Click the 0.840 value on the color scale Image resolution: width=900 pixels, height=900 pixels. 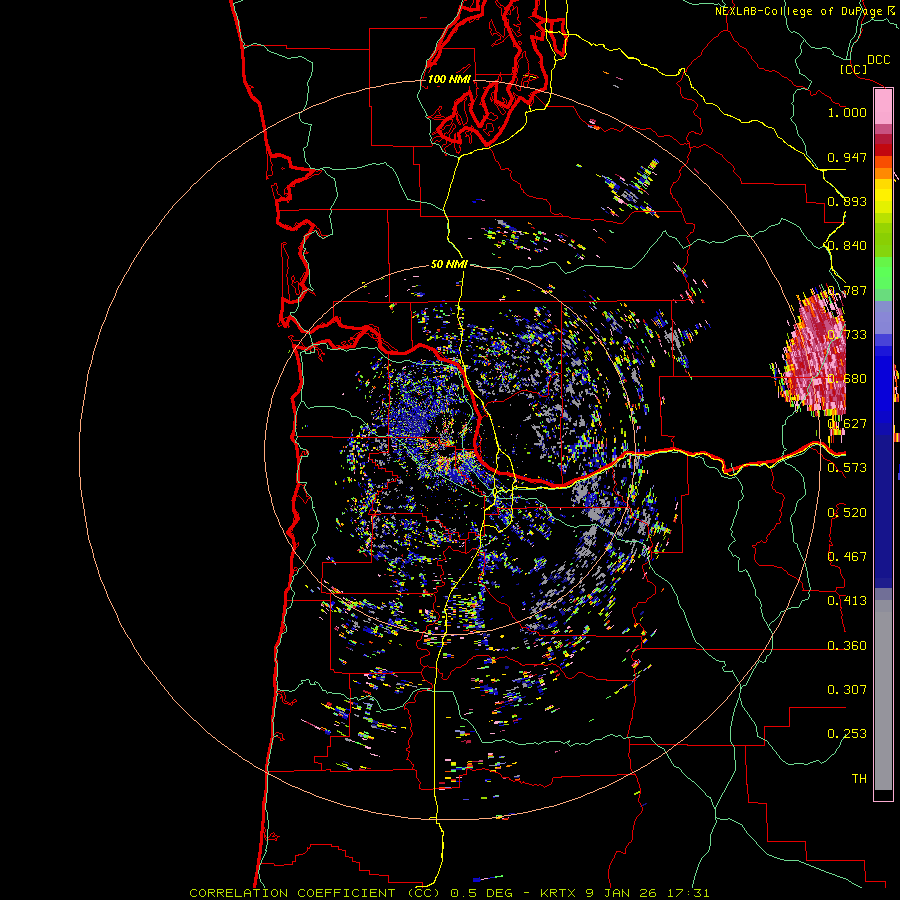point(847,246)
